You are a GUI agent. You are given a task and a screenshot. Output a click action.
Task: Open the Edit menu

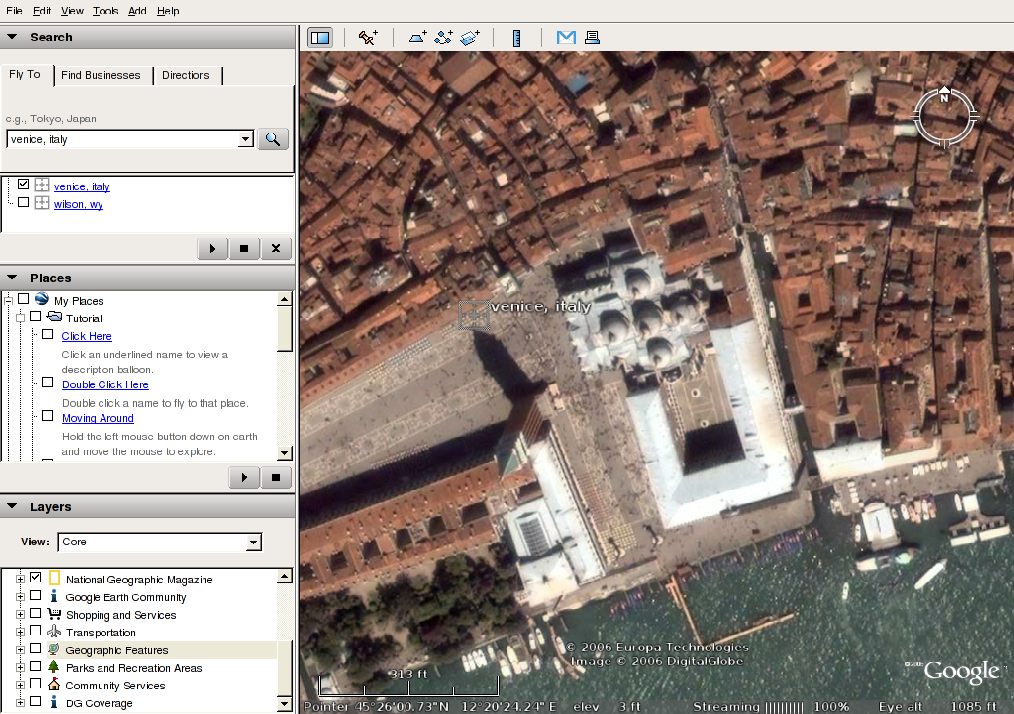point(42,10)
